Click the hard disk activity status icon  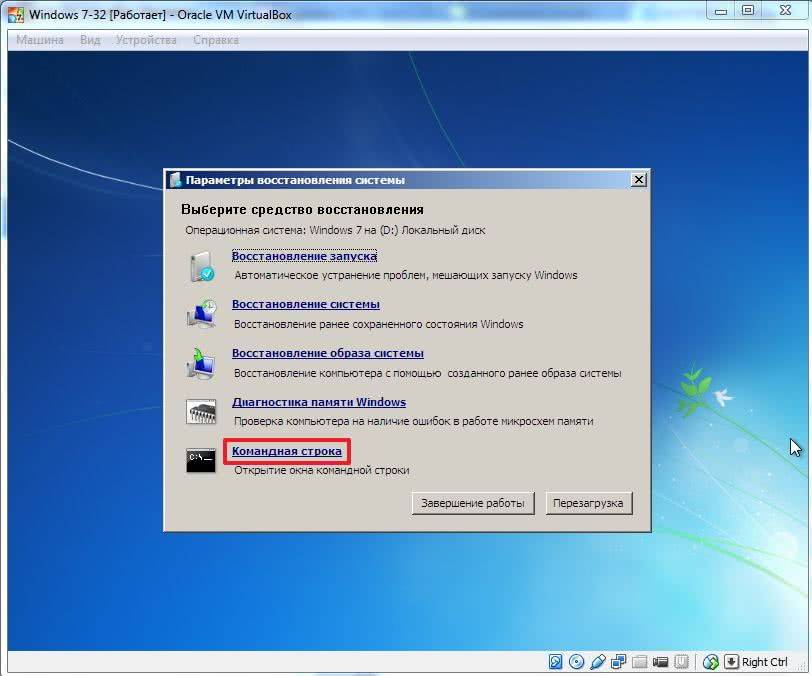[x=556, y=662]
